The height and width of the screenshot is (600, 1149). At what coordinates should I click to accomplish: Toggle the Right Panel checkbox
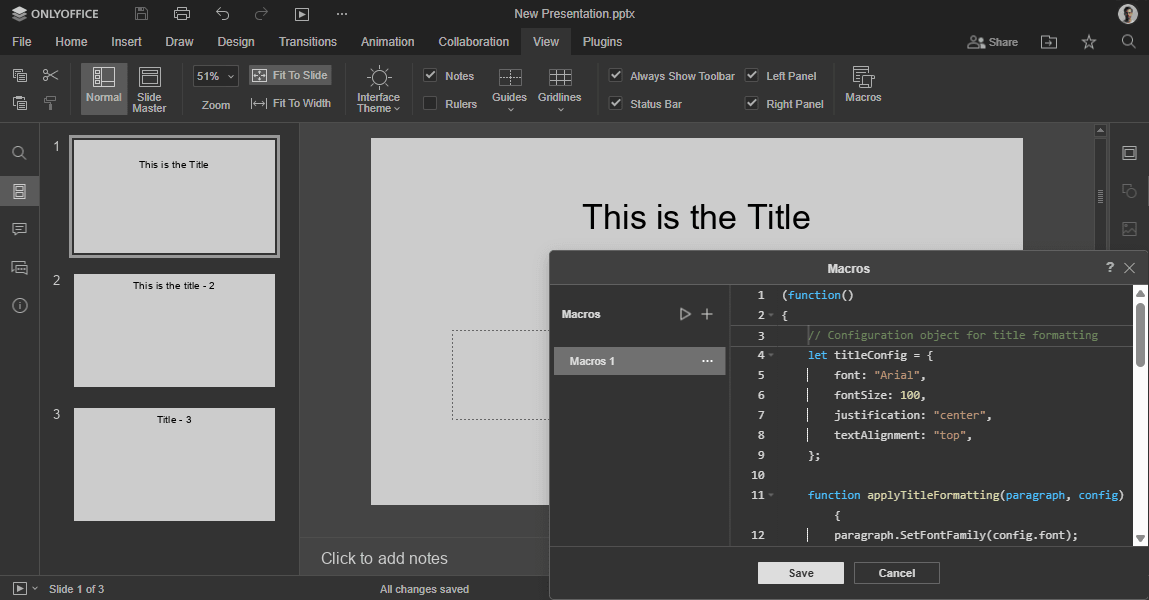coord(751,103)
